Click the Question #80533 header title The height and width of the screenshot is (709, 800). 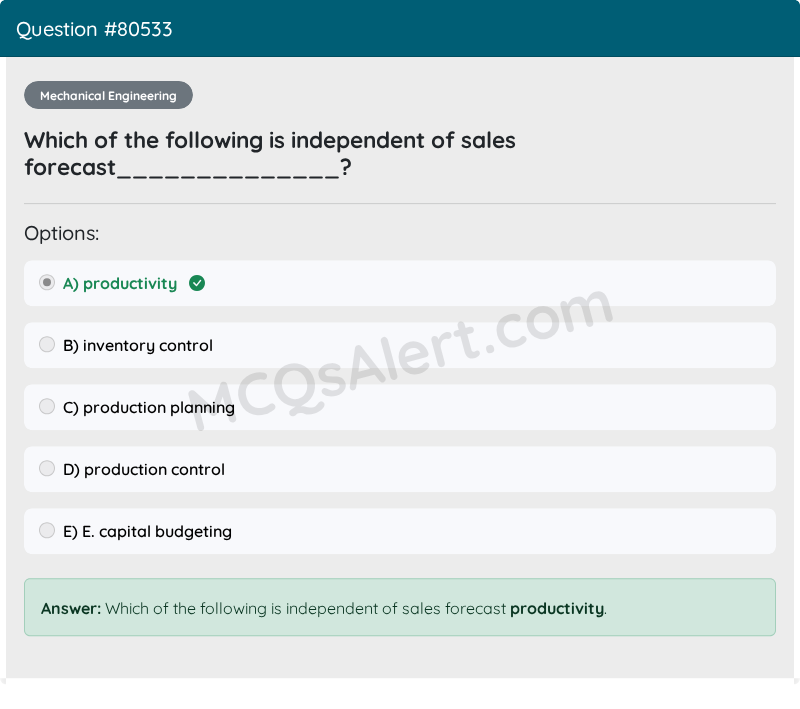[x=94, y=30]
